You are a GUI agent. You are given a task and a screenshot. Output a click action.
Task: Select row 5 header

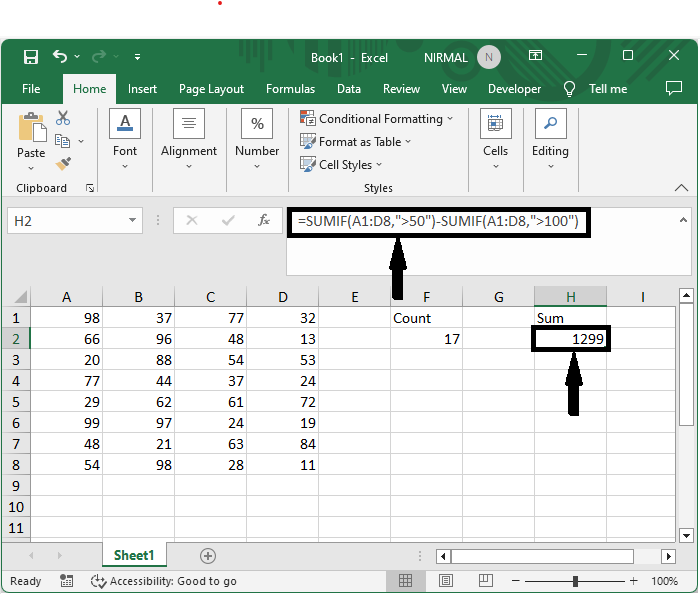(x=16, y=402)
